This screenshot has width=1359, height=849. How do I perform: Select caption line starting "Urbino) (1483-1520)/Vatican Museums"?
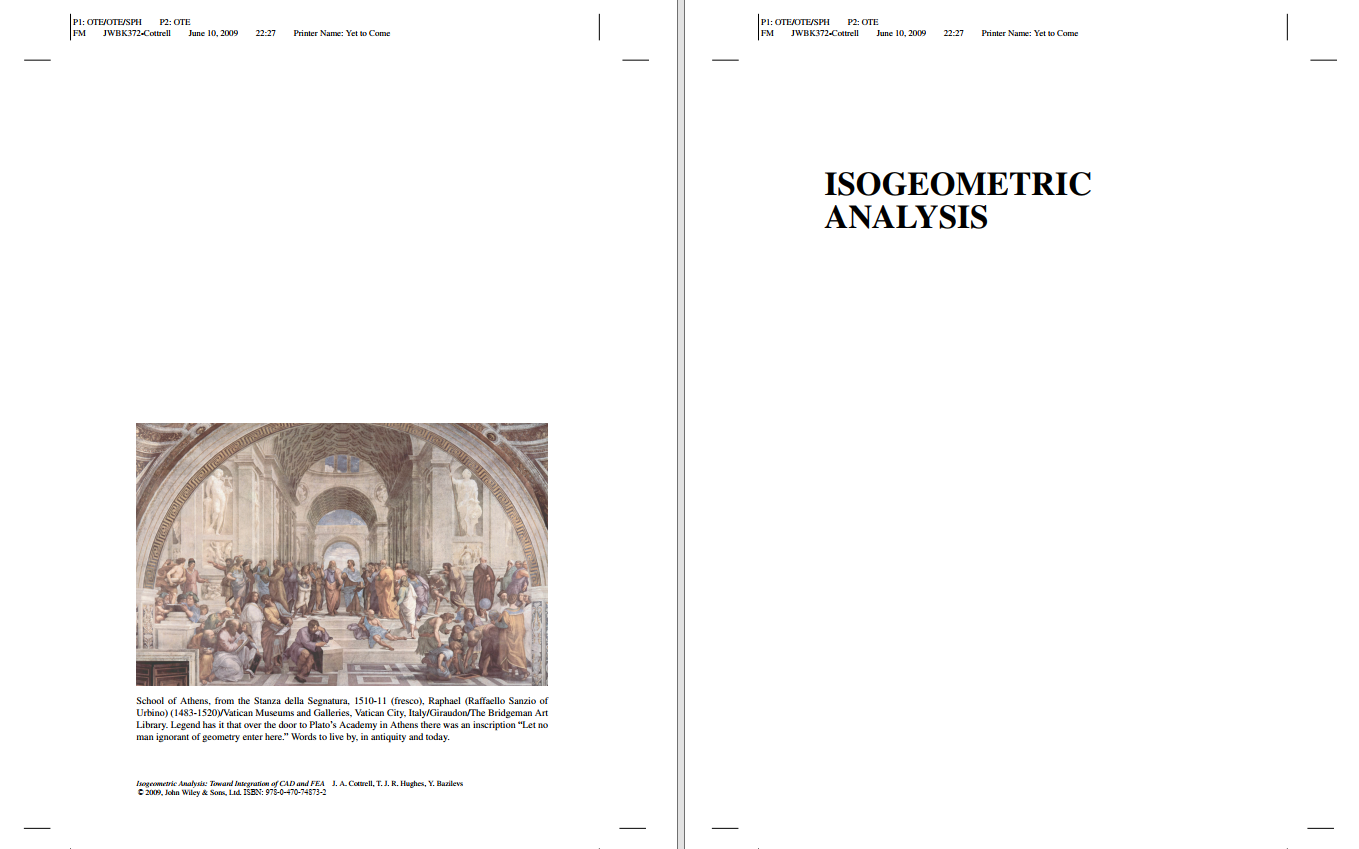(x=342, y=714)
